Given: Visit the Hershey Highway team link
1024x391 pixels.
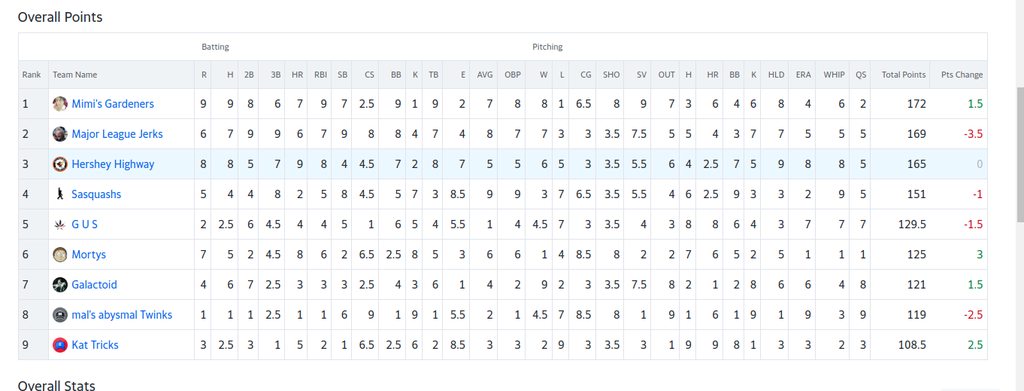Looking at the screenshot, I should point(113,164).
